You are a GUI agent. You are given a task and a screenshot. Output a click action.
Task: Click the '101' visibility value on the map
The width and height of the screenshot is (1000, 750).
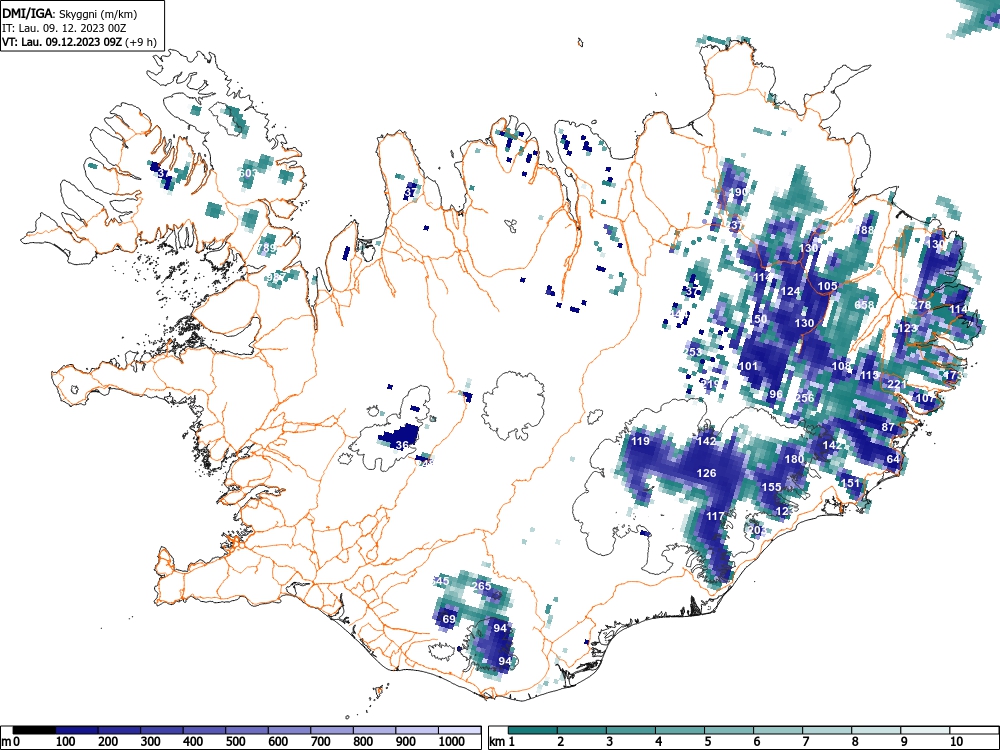[x=748, y=366]
